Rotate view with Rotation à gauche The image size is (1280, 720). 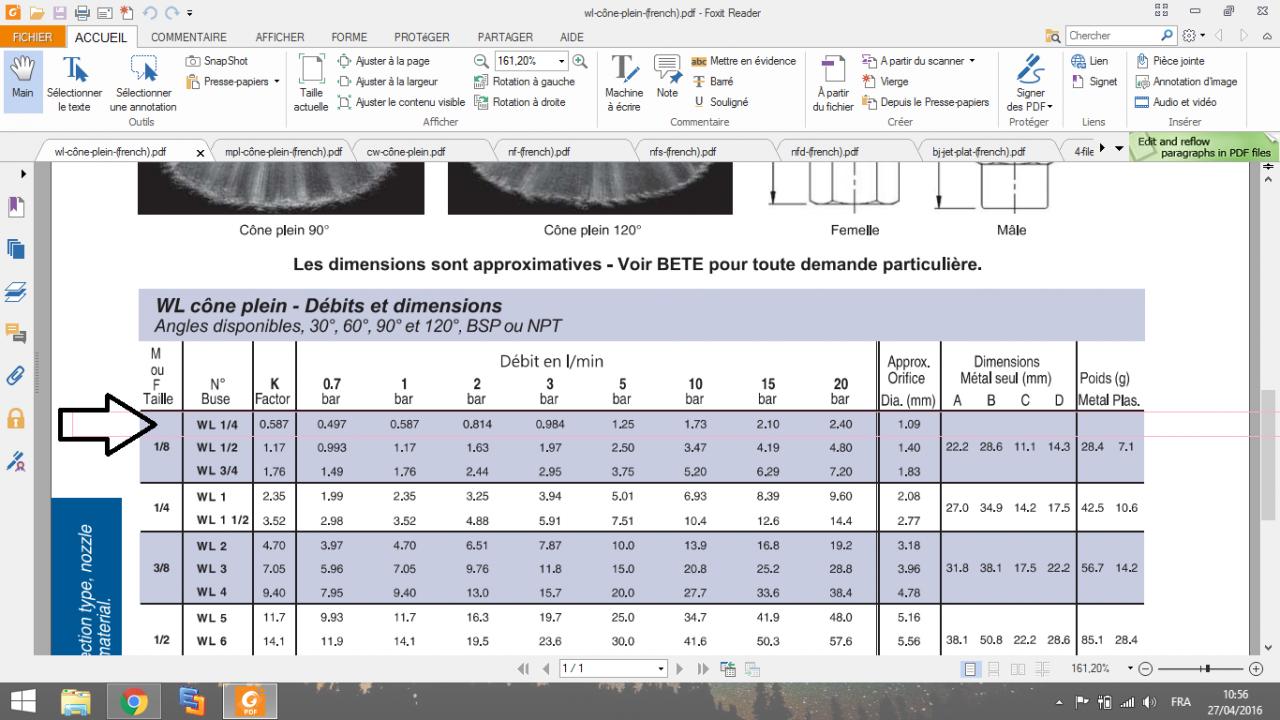[525, 82]
